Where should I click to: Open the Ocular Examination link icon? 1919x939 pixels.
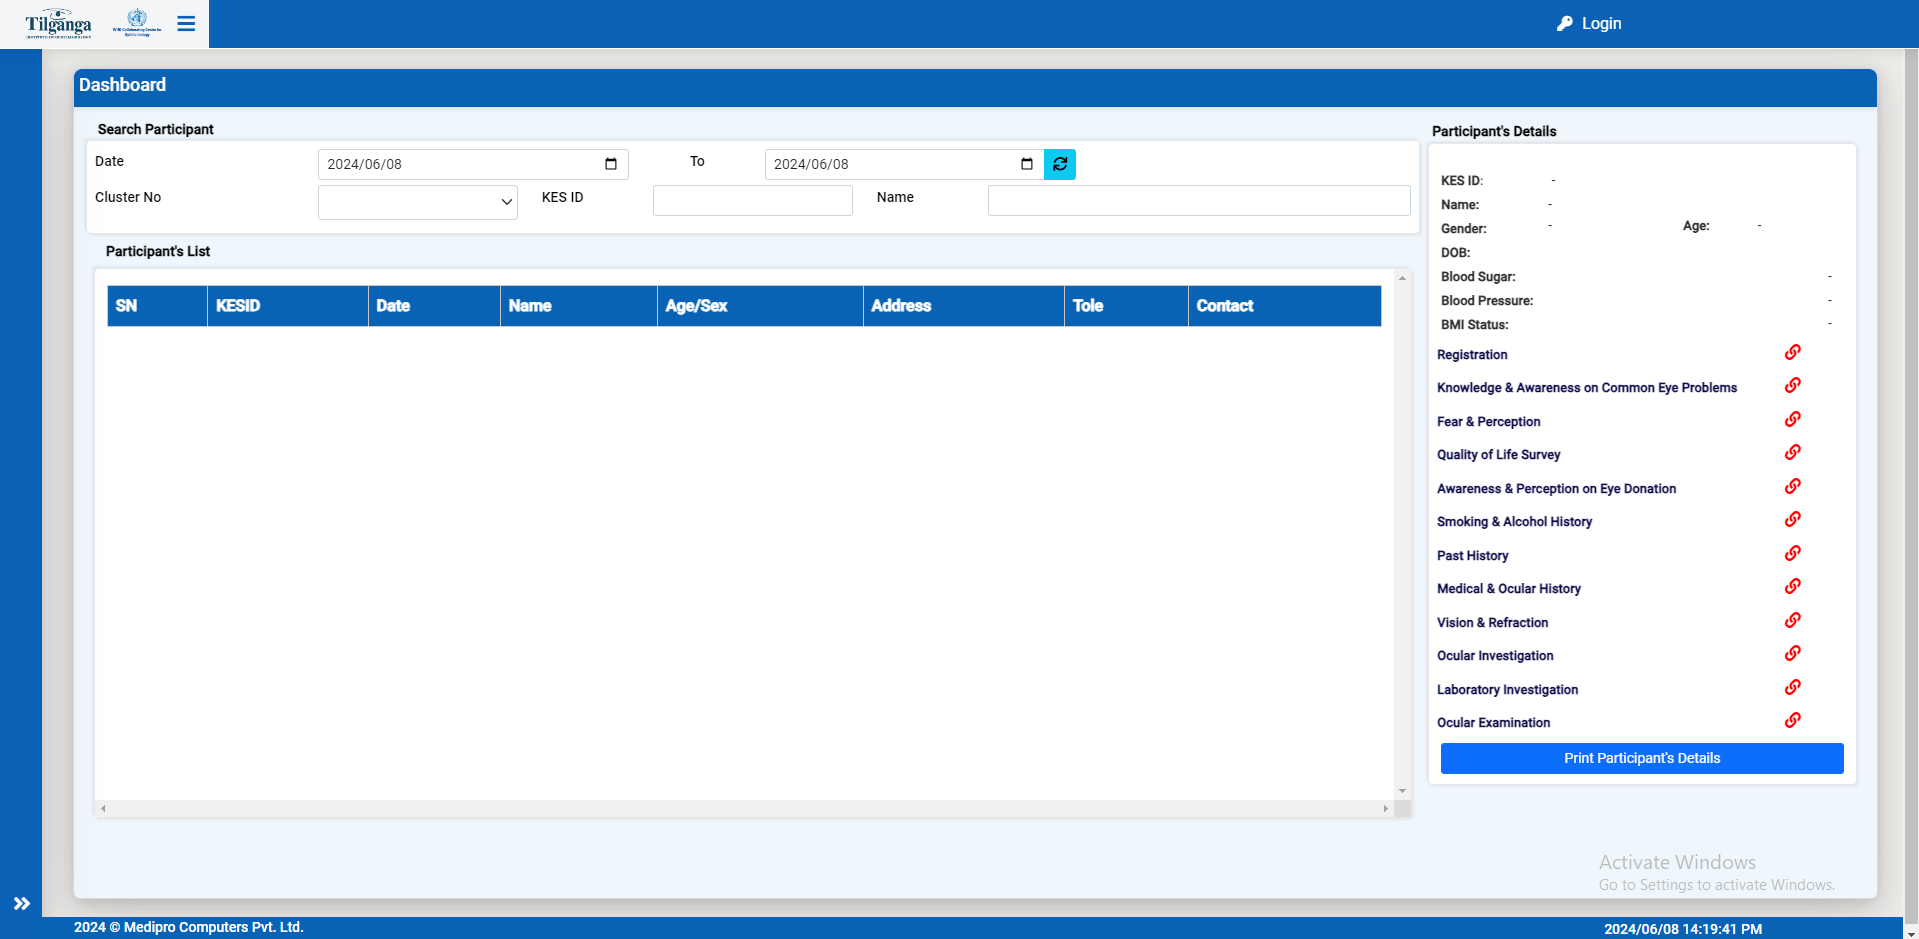click(1793, 720)
